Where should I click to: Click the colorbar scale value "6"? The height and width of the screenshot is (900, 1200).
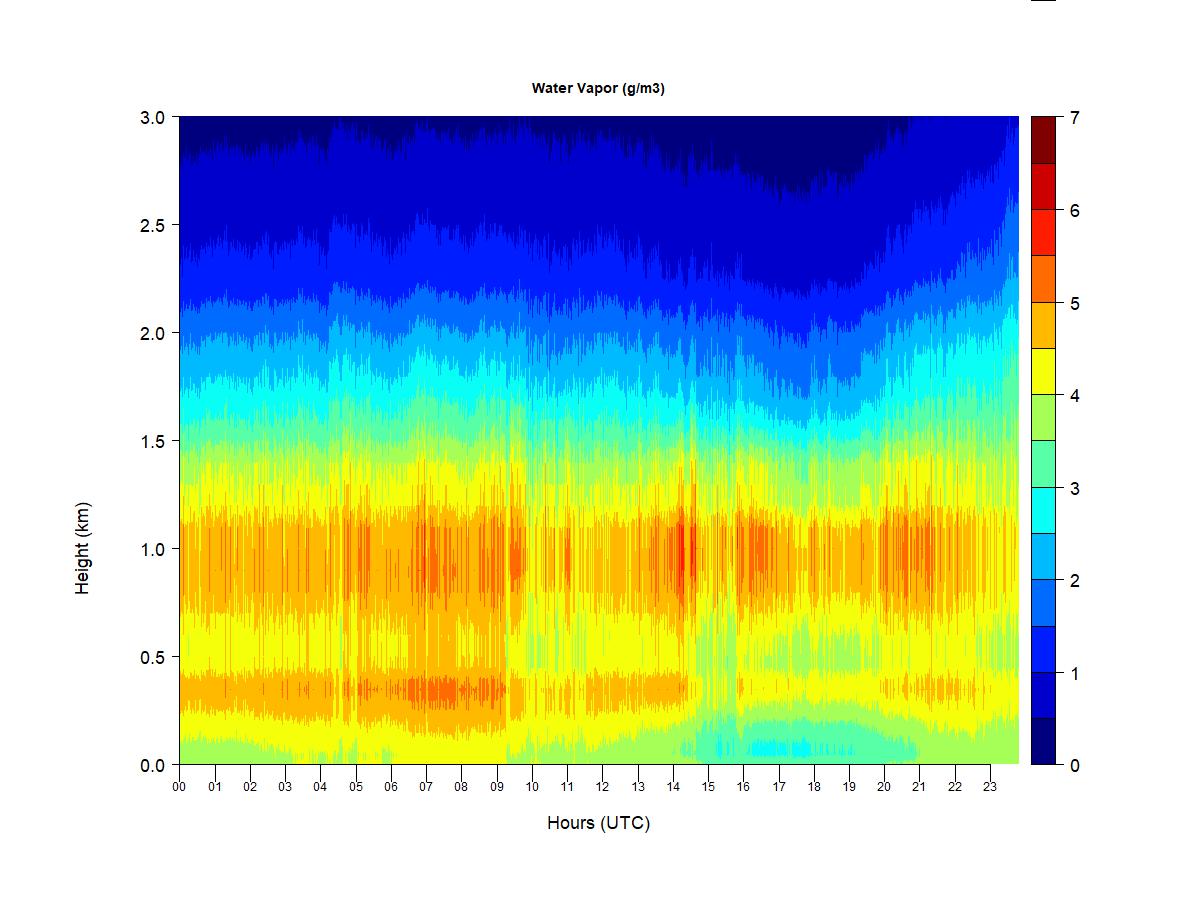pos(1074,211)
